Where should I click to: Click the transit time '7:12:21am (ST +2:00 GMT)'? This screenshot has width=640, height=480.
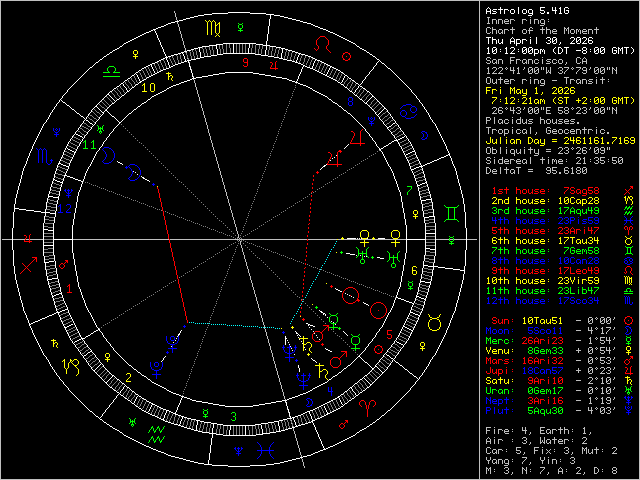tap(563, 101)
